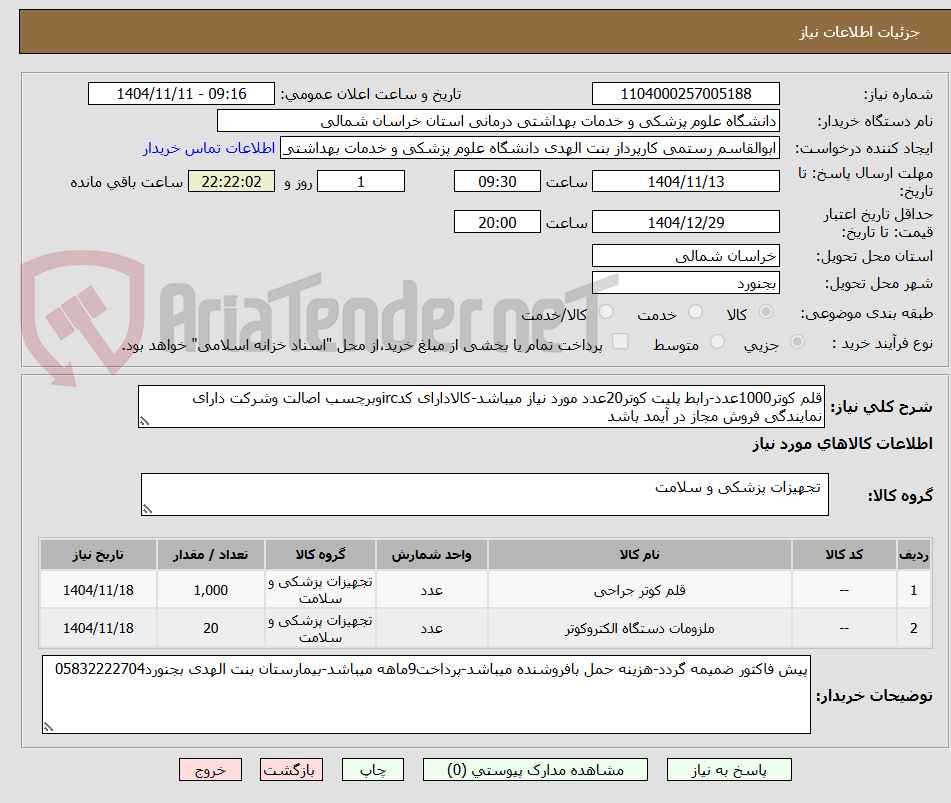The width and height of the screenshot is (951, 803).
Task: Click the remaining time field 22:22:02
Action: click(231, 181)
